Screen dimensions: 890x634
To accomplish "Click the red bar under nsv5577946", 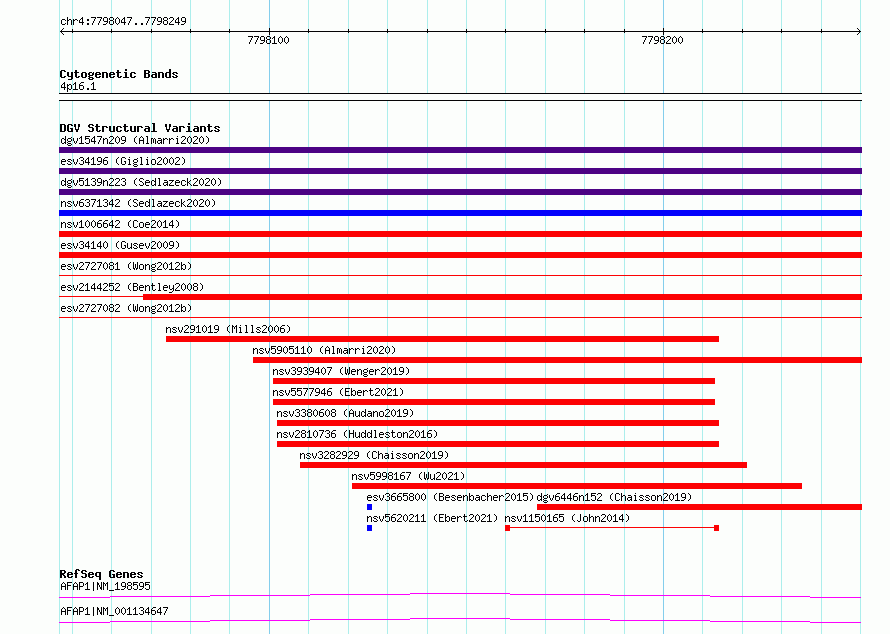I will (x=494, y=402).
